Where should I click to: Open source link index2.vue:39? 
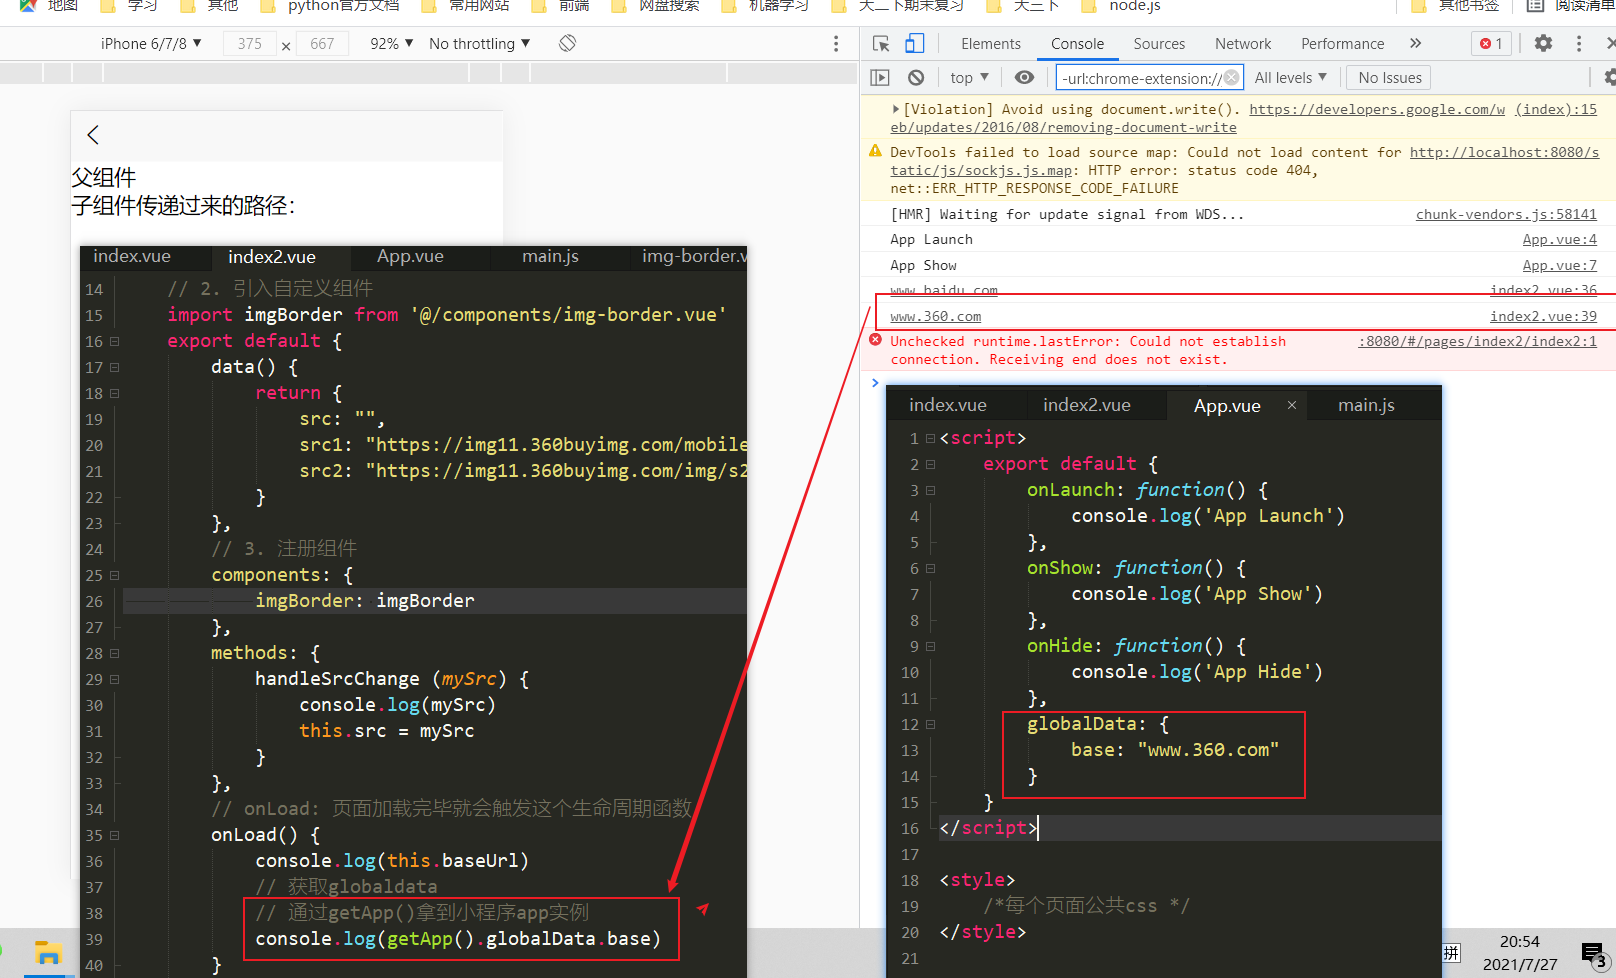click(1543, 316)
